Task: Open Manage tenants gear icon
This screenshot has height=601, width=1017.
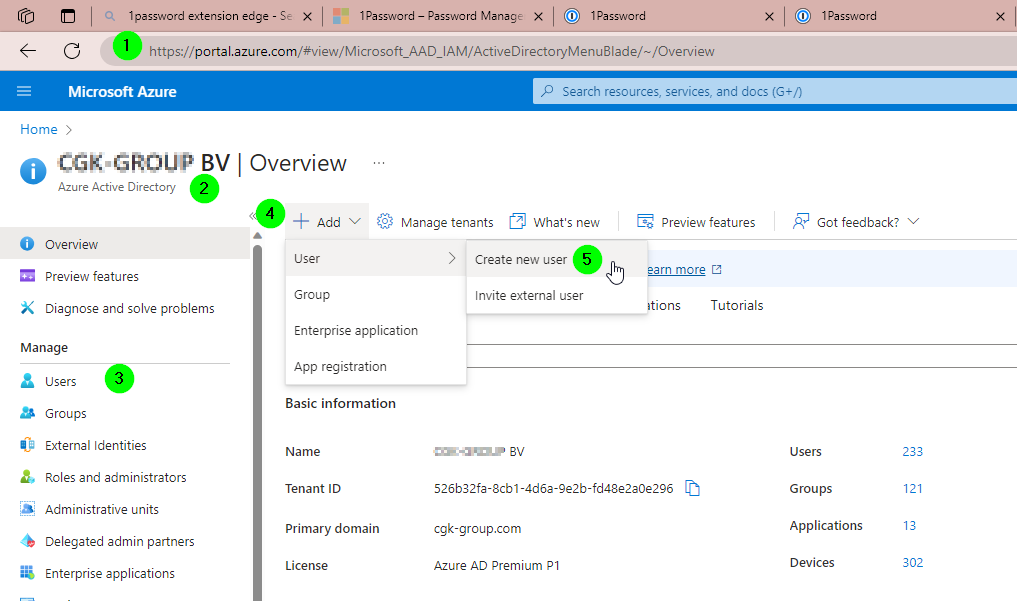Action: (x=385, y=222)
